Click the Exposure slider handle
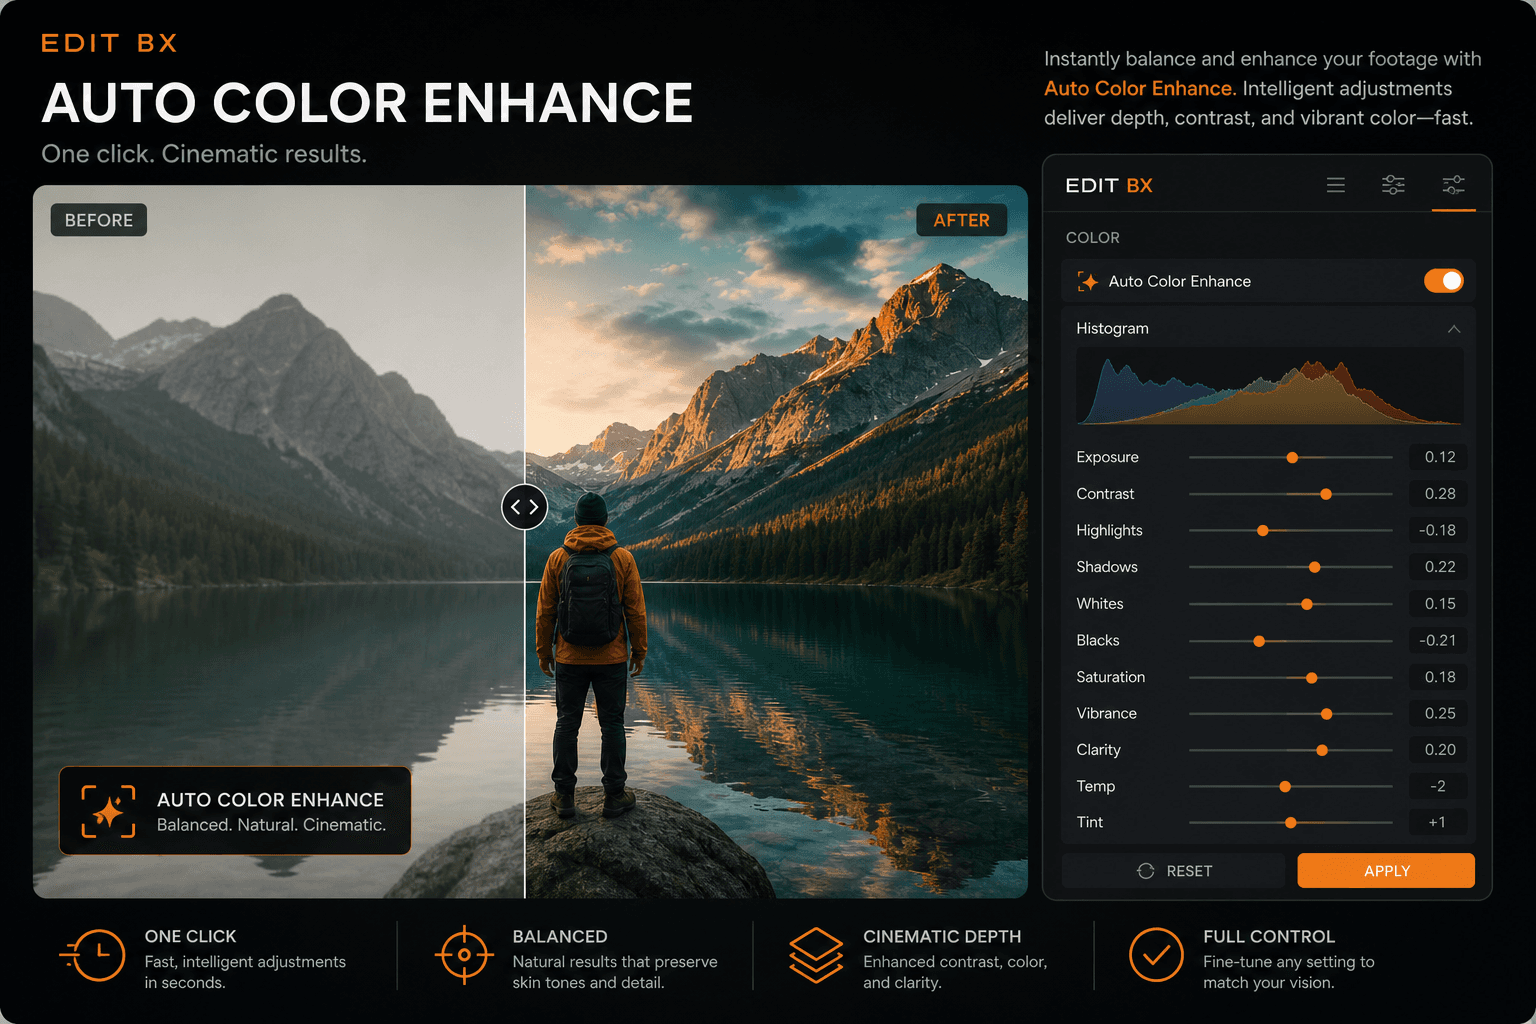Screen dimensions: 1536x1024 [x=1292, y=457]
